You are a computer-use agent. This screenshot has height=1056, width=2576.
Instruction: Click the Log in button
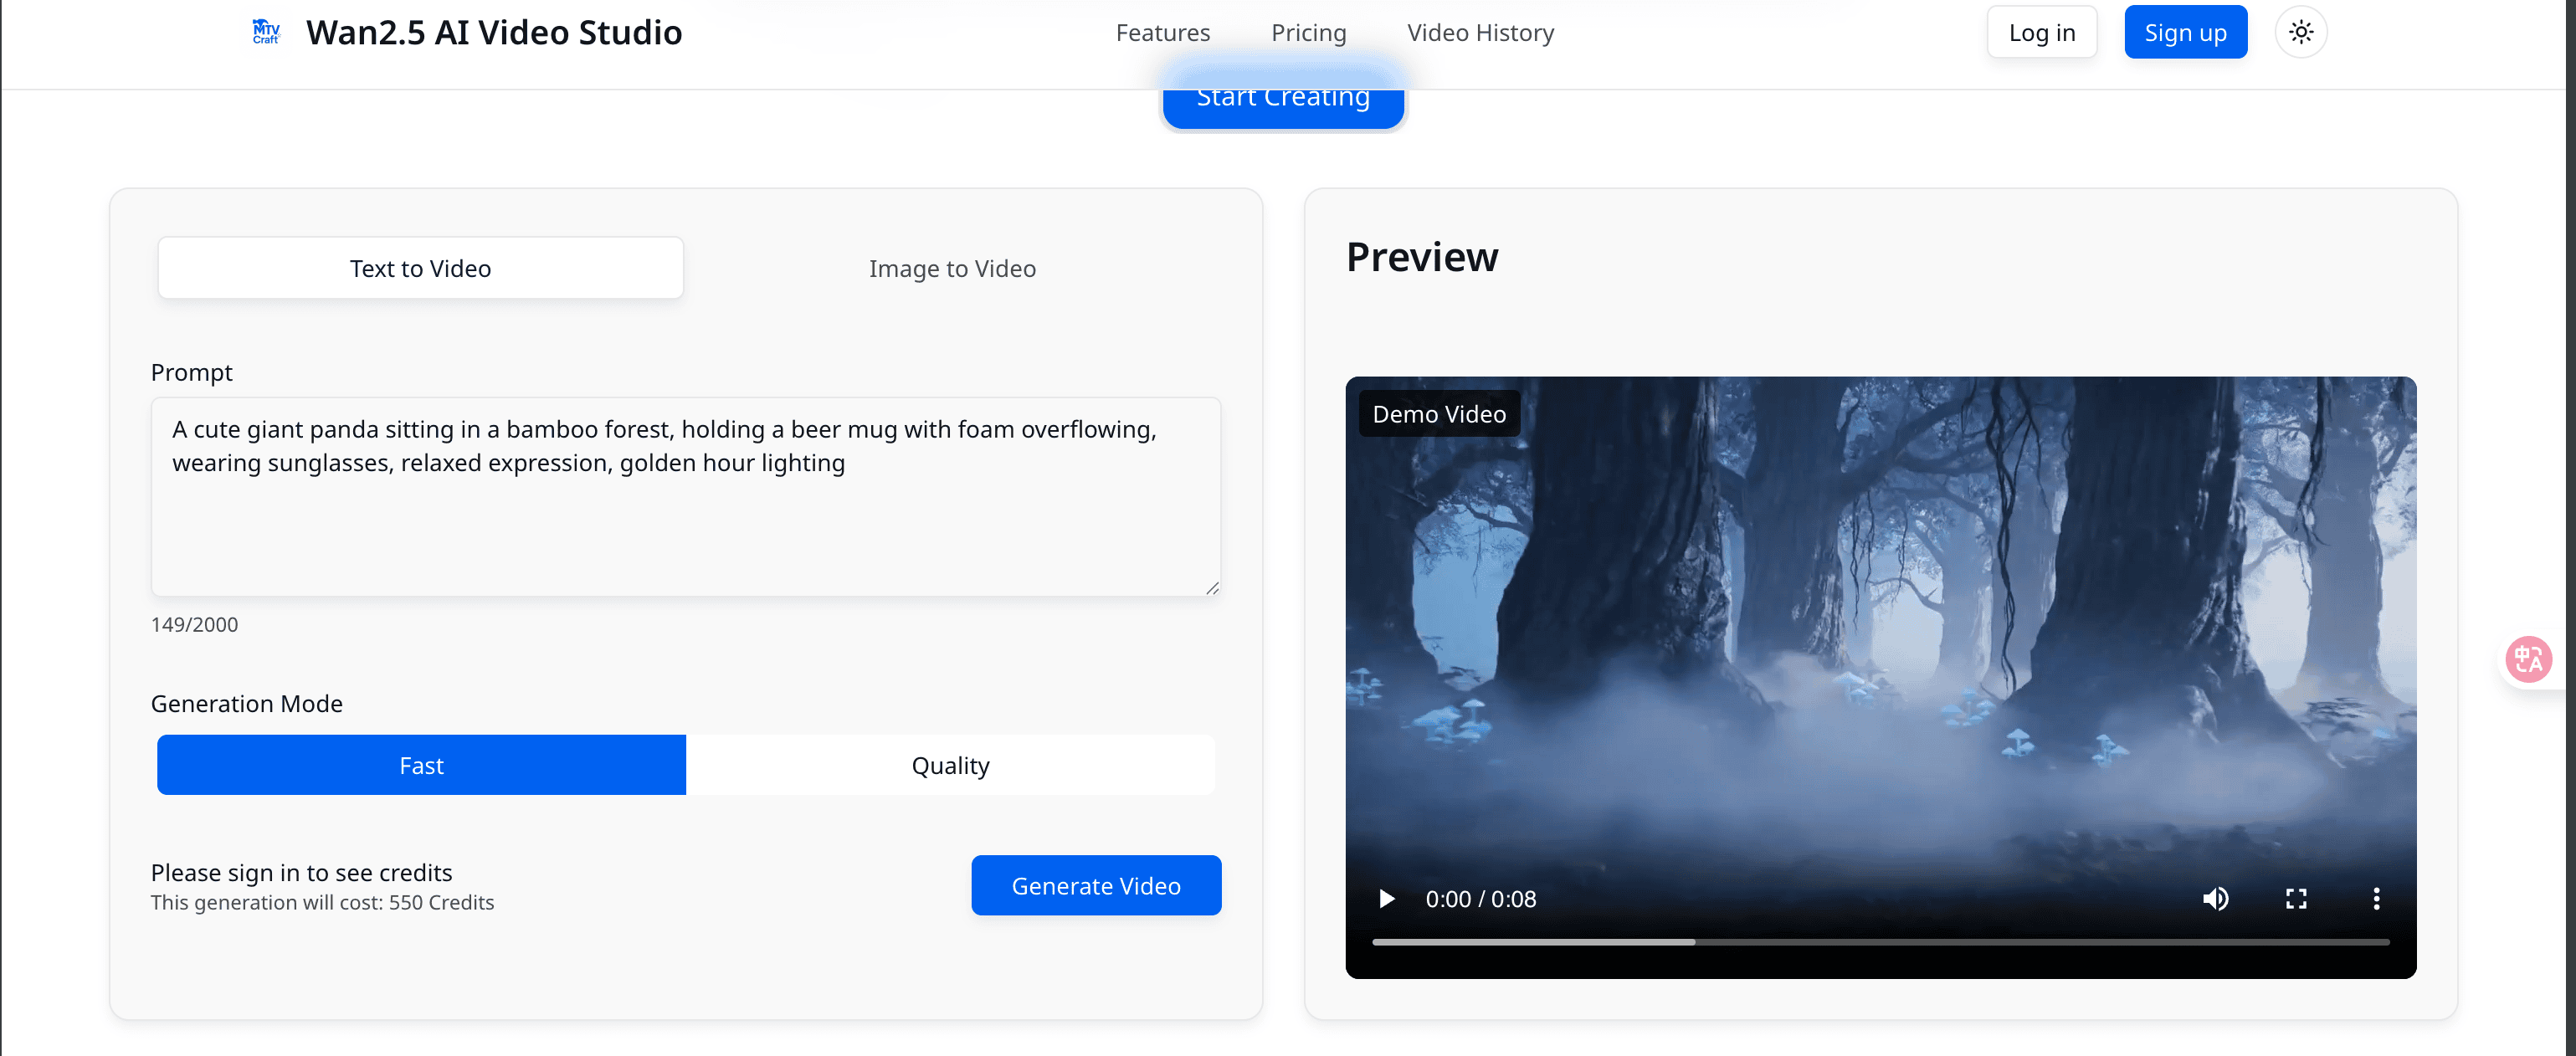click(x=2041, y=33)
